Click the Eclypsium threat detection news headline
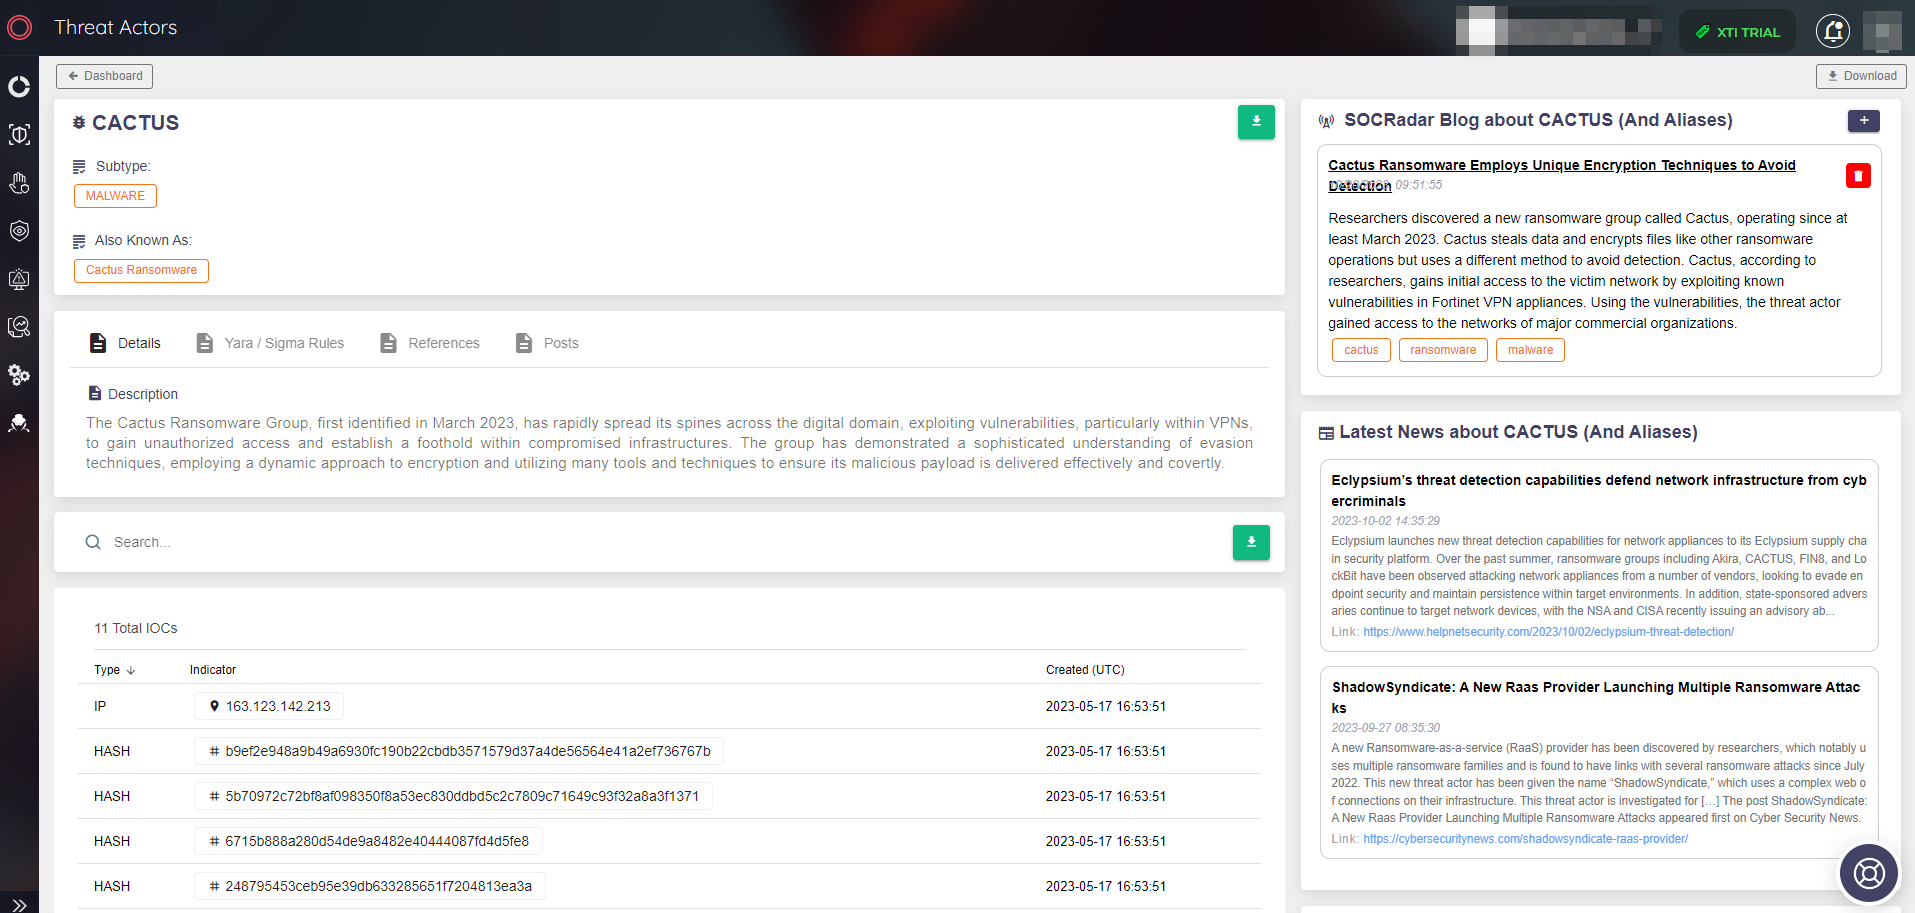 pyautogui.click(x=1598, y=491)
